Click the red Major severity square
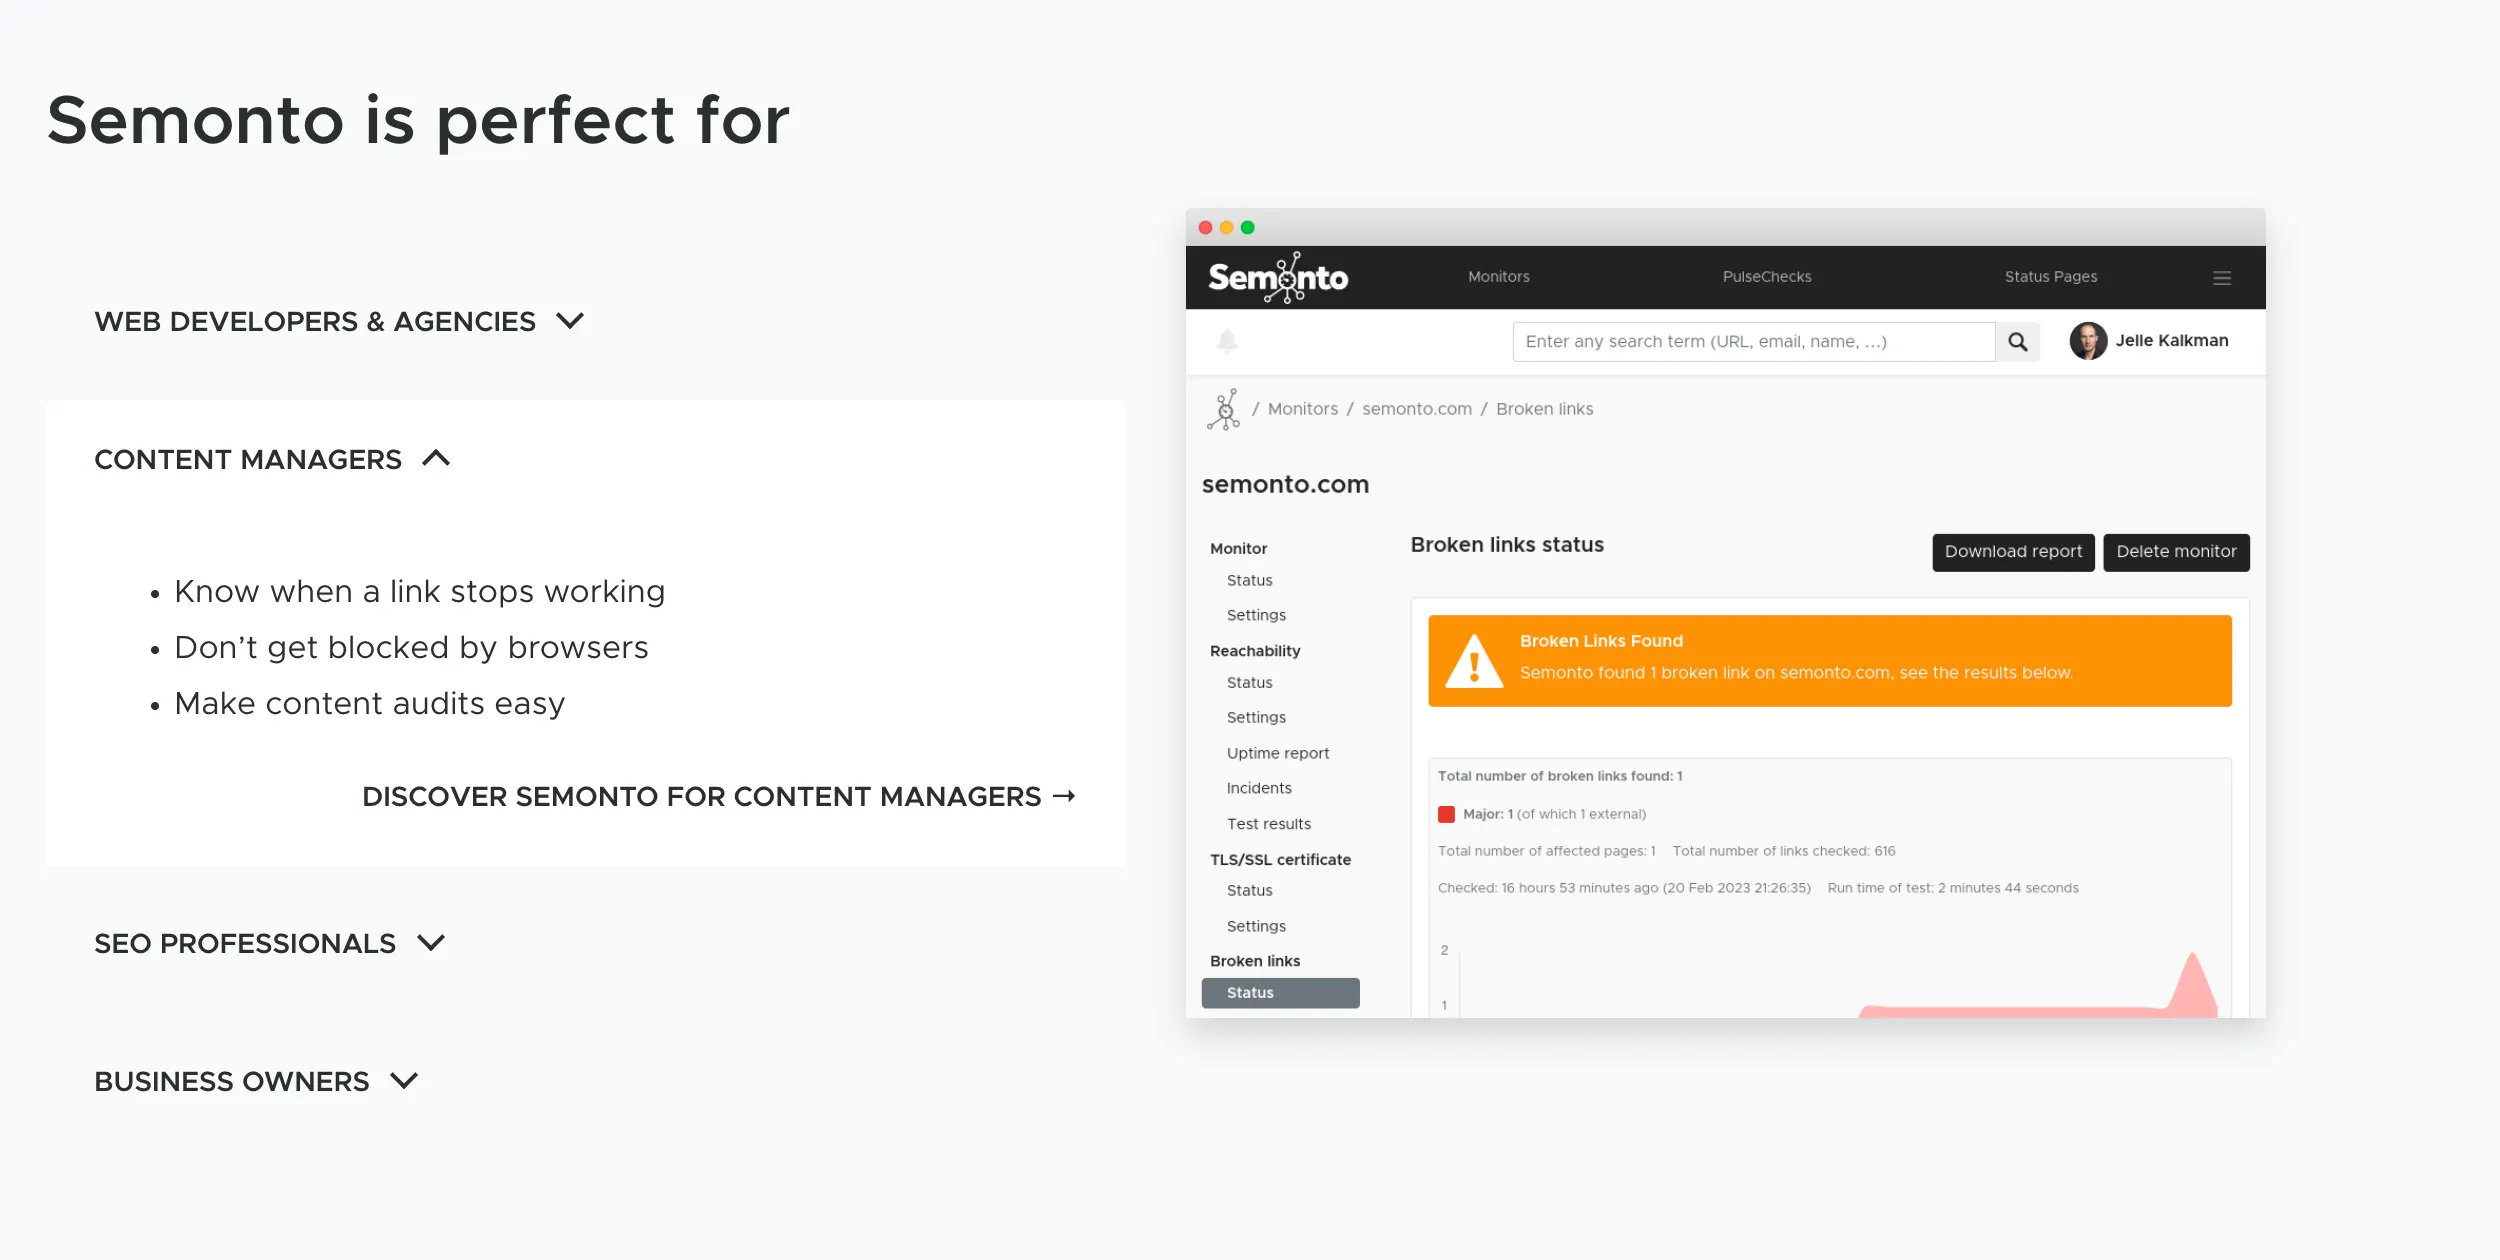The width and height of the screenshot is (2500, 1260). pyautogui.click(x=1446, y=814)
